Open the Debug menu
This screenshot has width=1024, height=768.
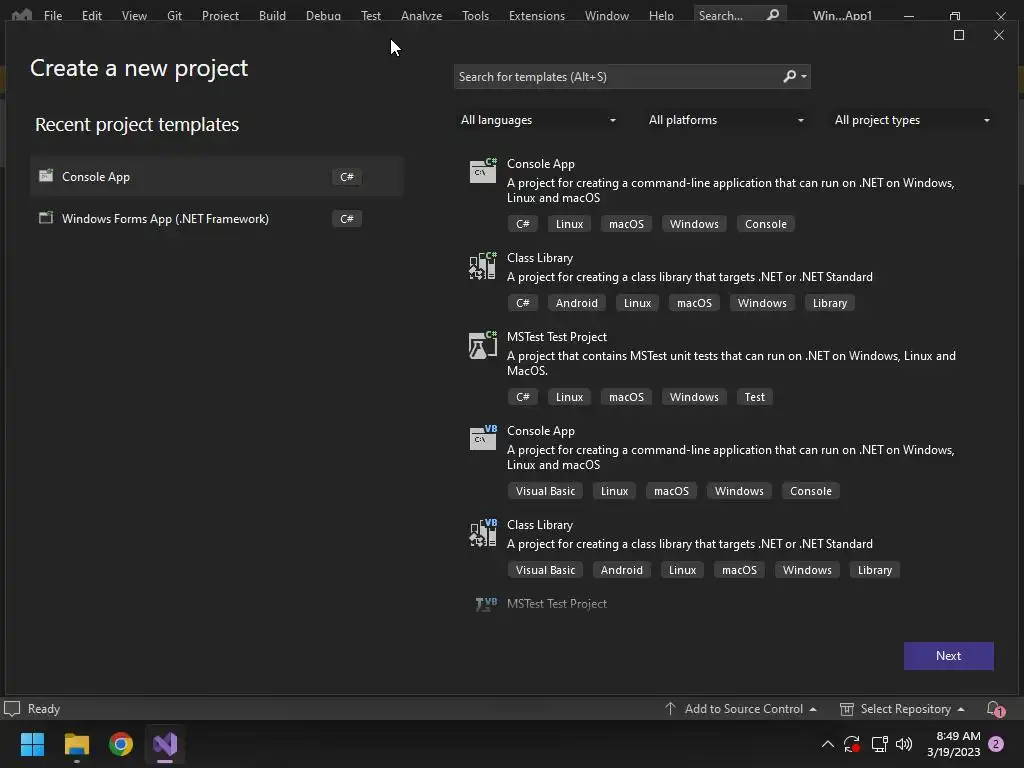323,15
